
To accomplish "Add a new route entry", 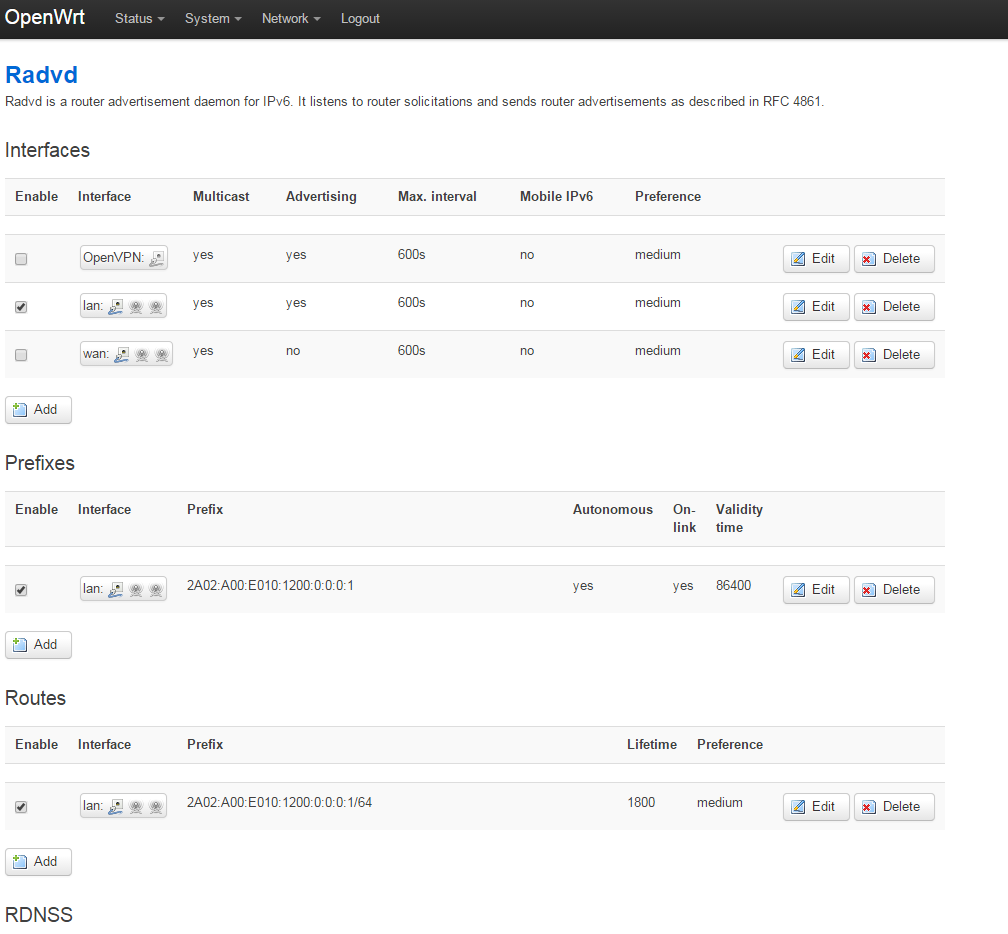I will click(x=38, y=861).
